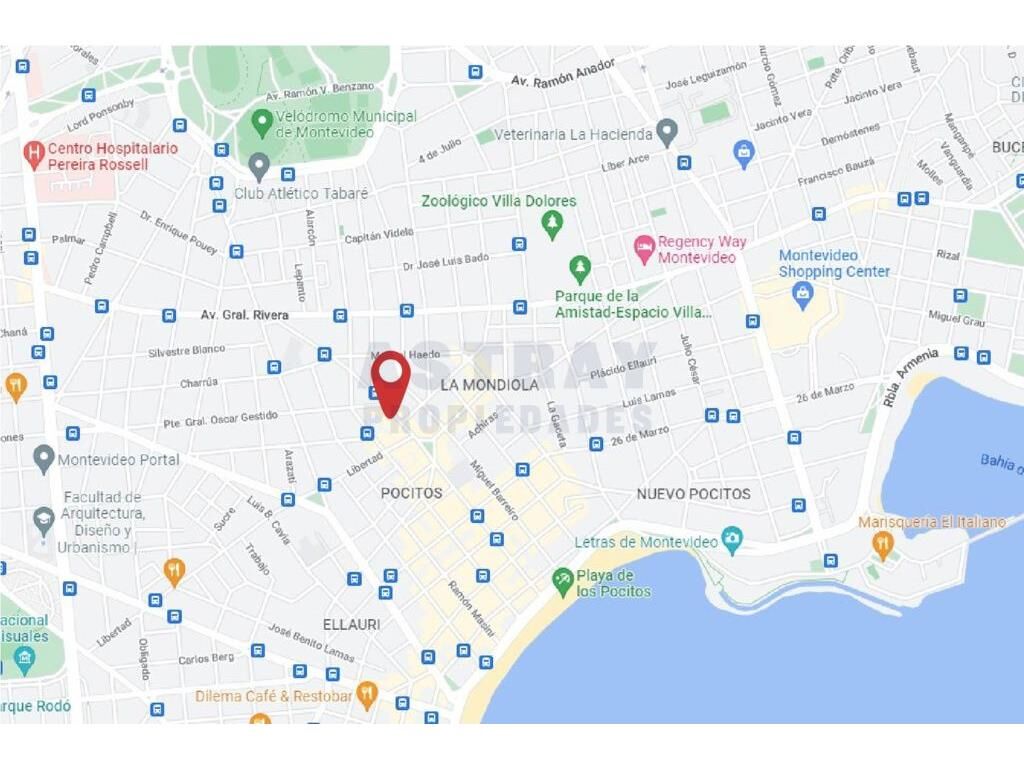Select the Regency Way Montevideo hotel icon
1024x769 pixels.
point(644,250)
